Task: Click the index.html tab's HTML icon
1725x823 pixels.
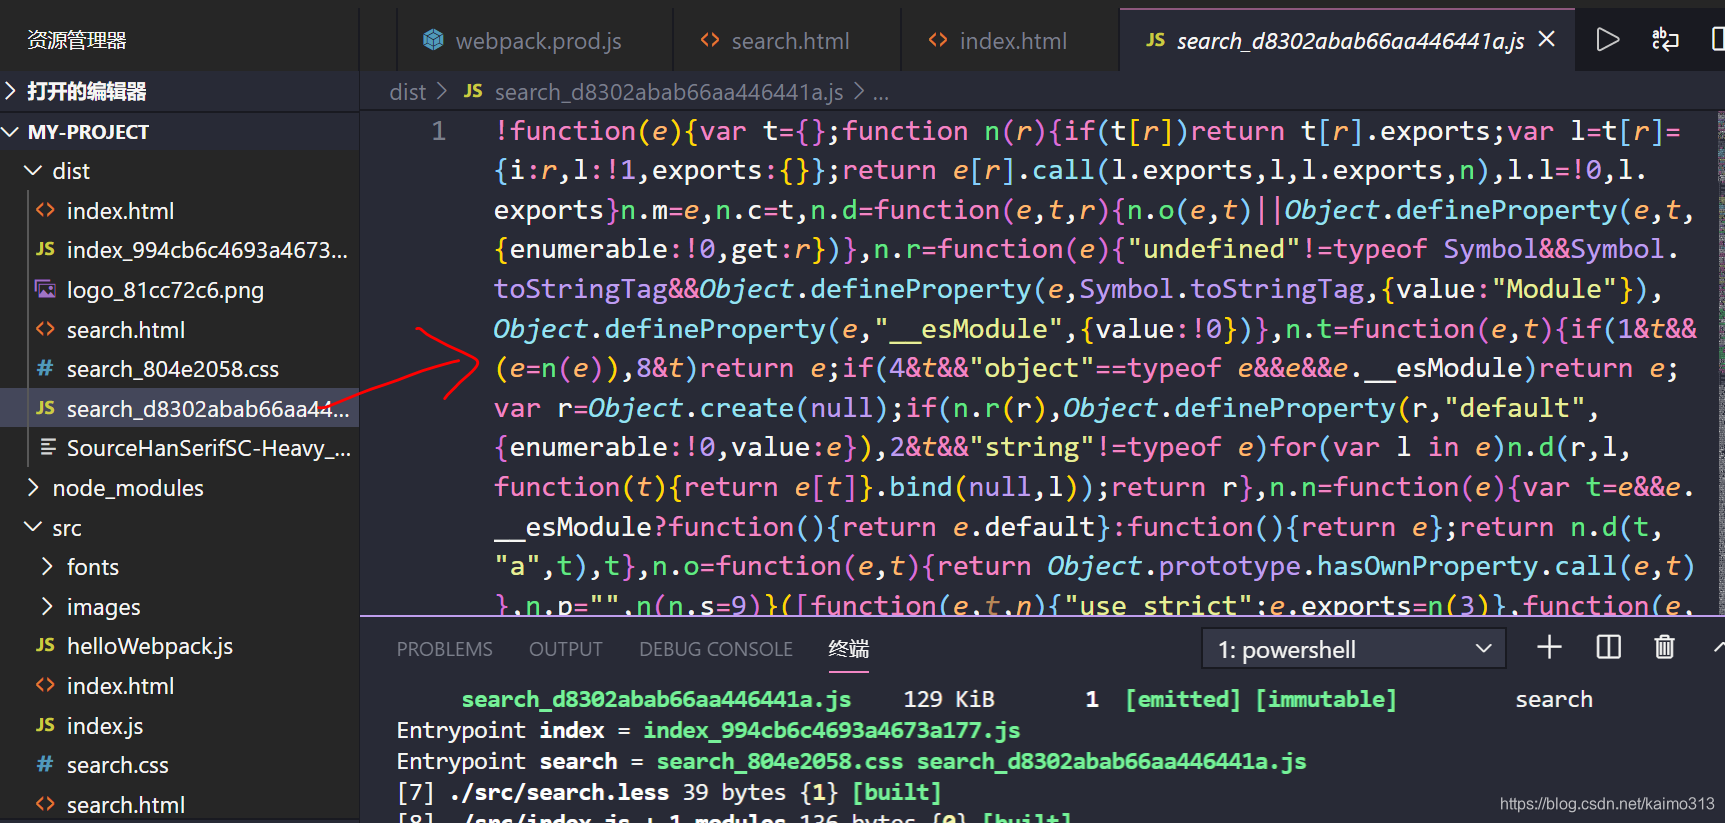Action: [938, 40]
